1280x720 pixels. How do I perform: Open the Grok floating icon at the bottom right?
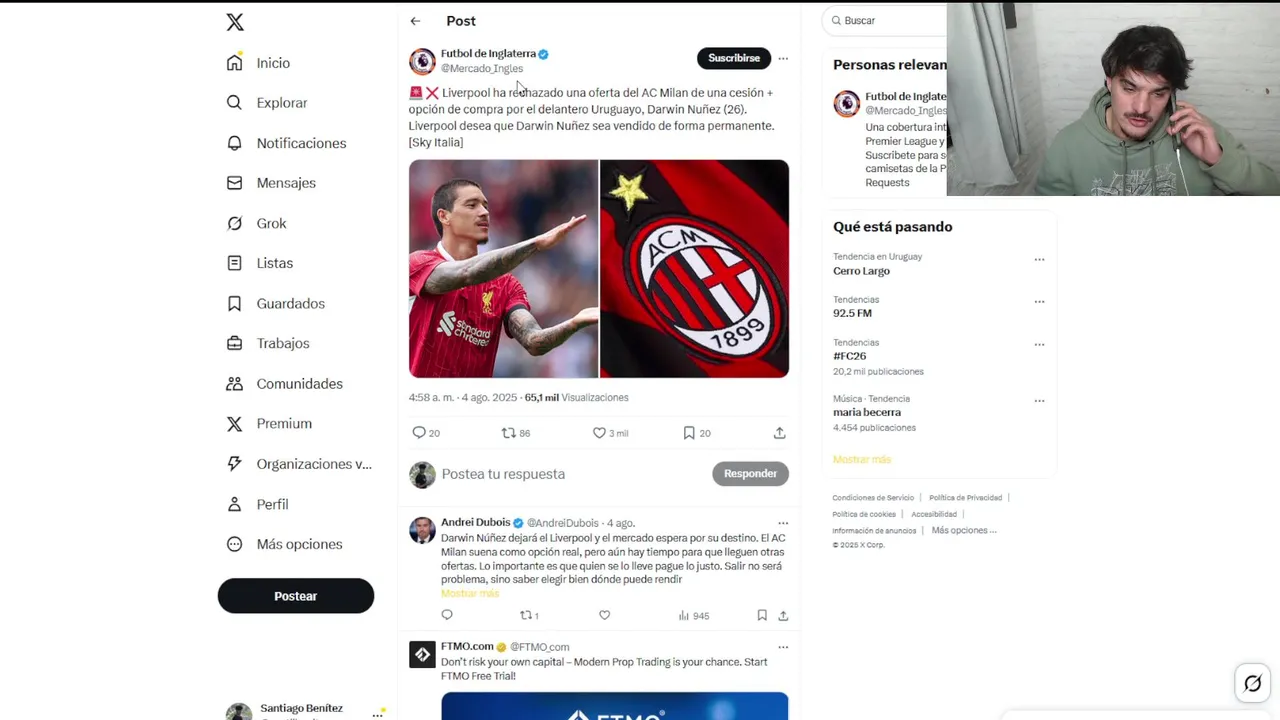pos(1252,684)
